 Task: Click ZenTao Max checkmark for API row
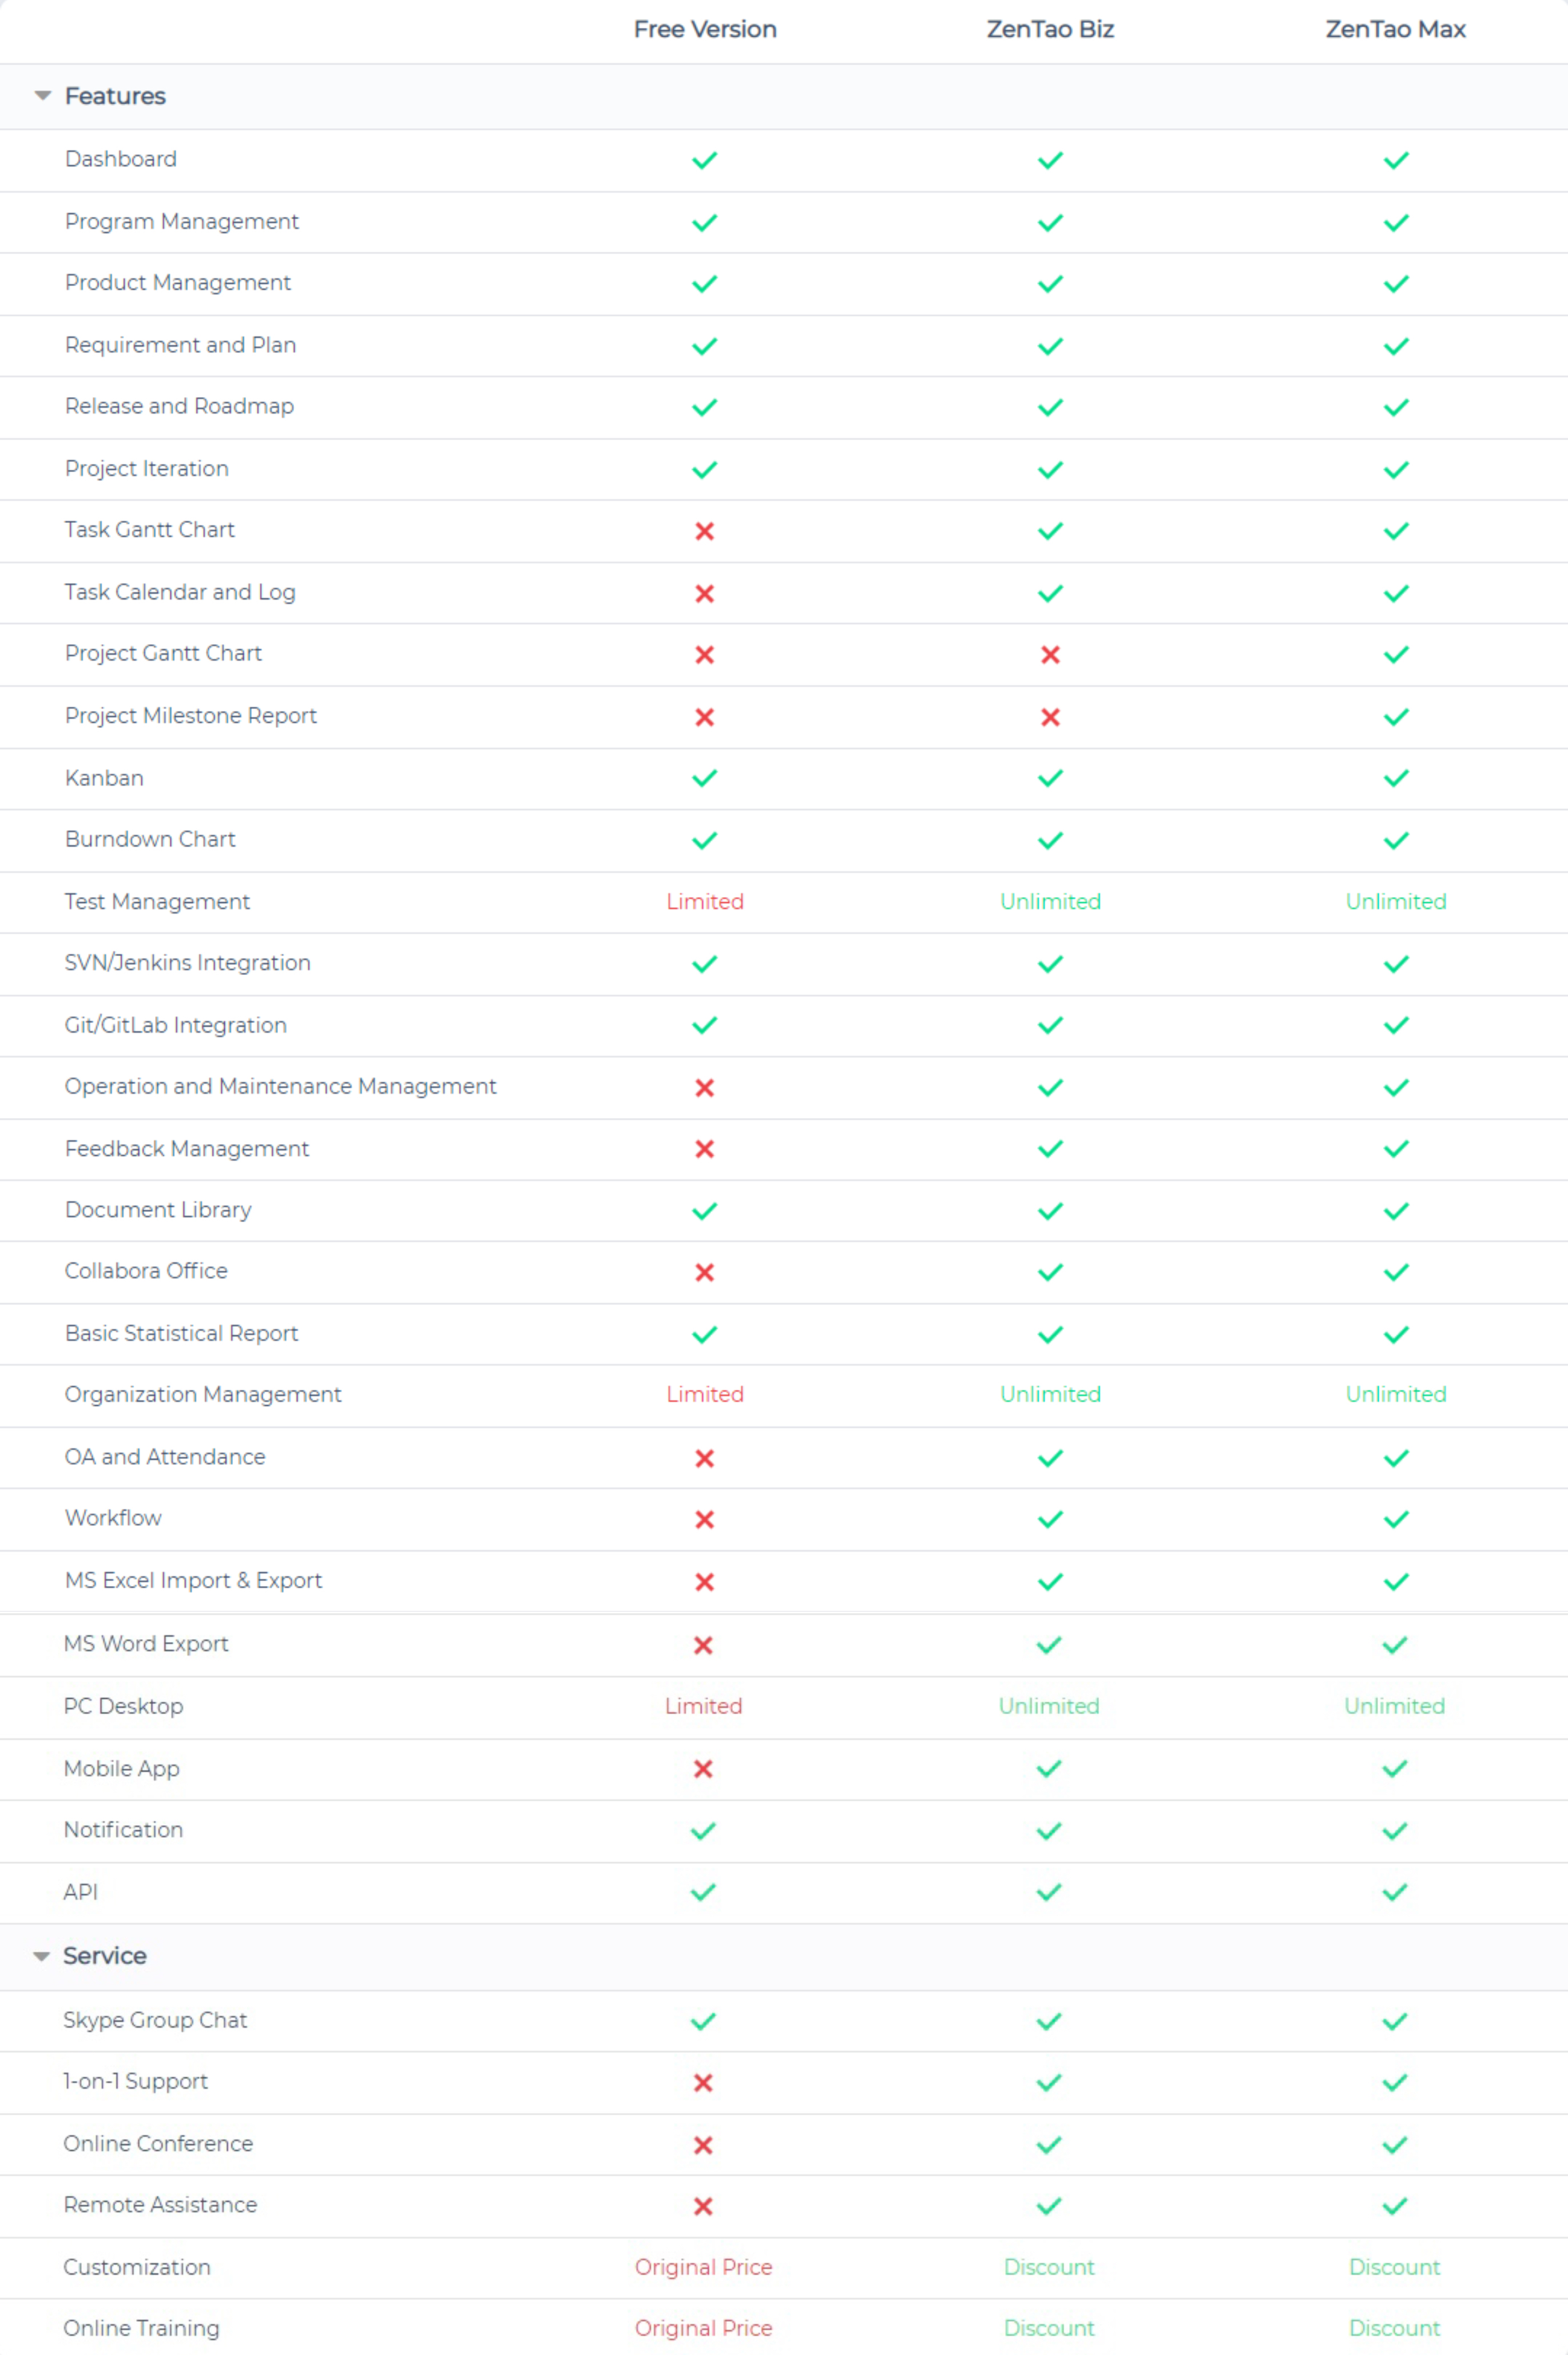(1394, 1892)
